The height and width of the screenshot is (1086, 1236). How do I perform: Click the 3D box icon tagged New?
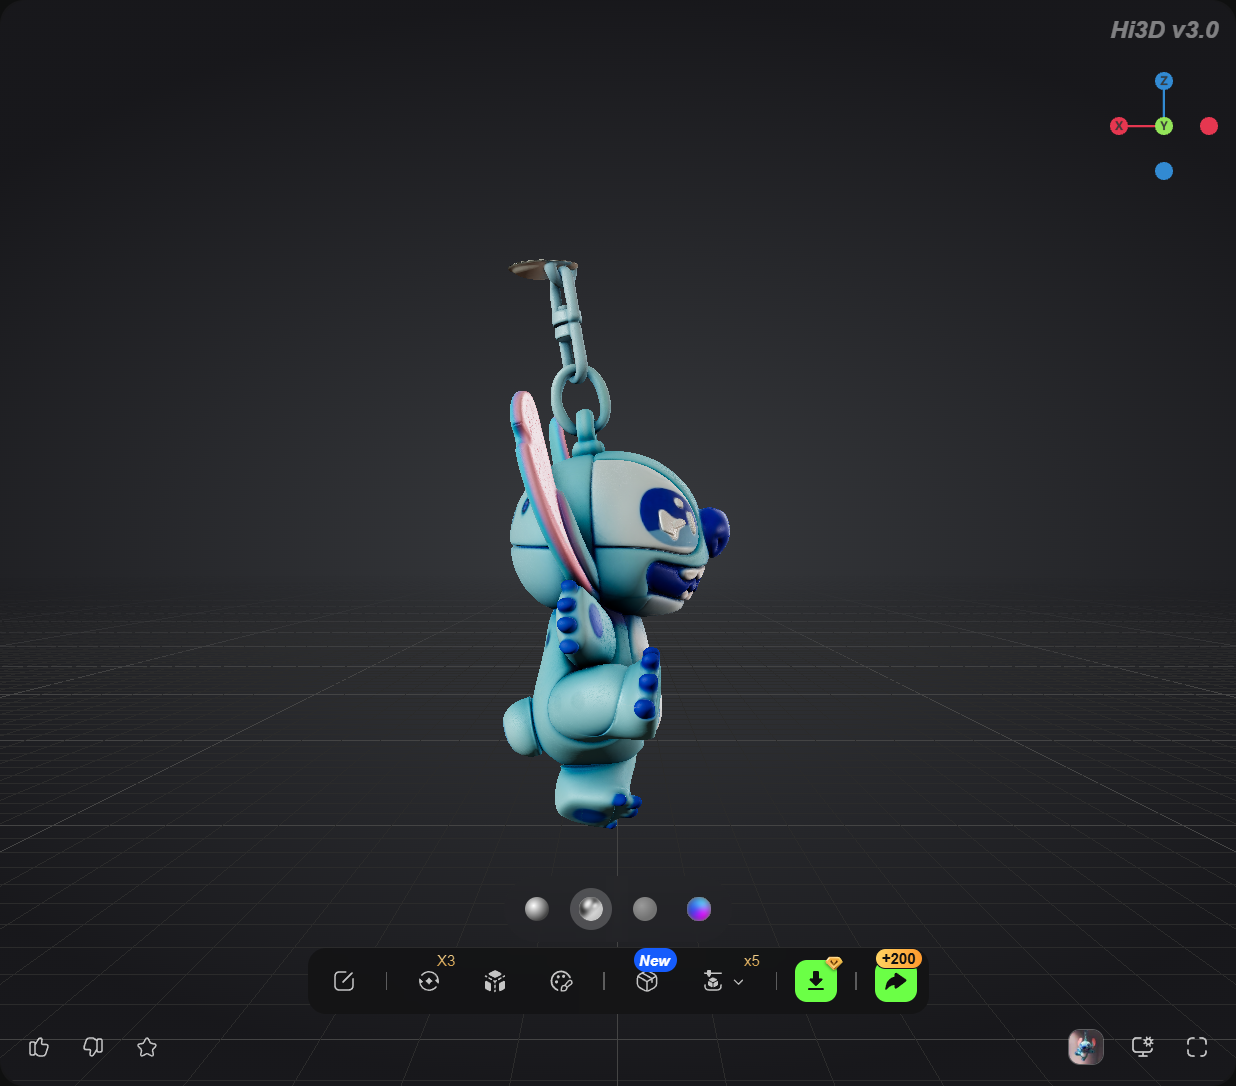[647, 981]
